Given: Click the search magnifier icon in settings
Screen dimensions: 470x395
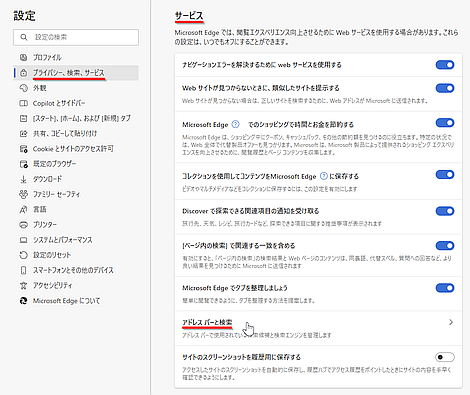Looking at the screenshot, I should 23,37.
